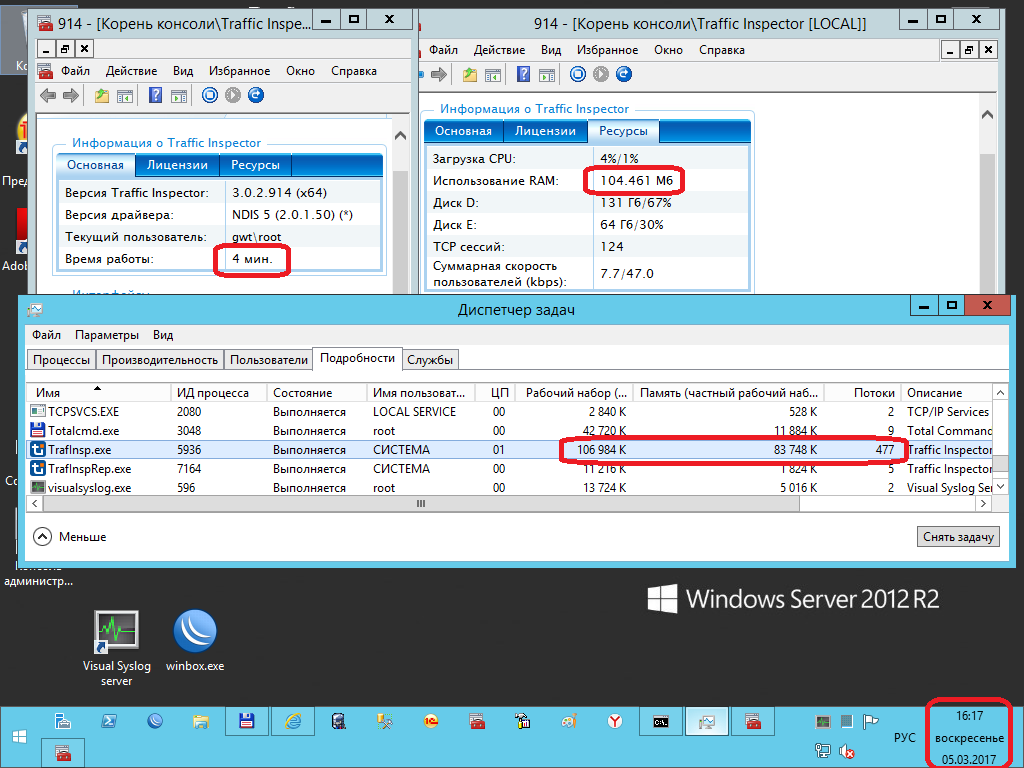Click right scroll arrow of Task Manager list
The height and width of the screenshot is (768, 1024).
point(984,504)
